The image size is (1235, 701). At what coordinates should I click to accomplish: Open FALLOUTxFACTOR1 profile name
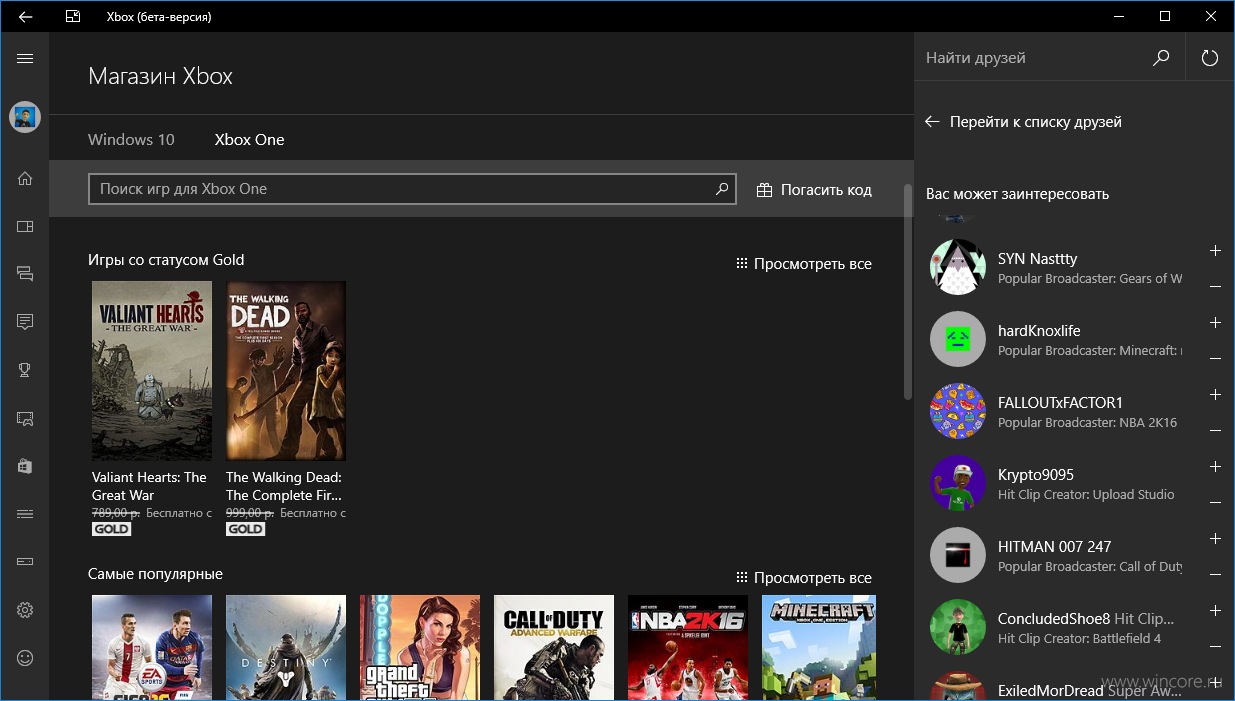click(x=1060, y=403)
